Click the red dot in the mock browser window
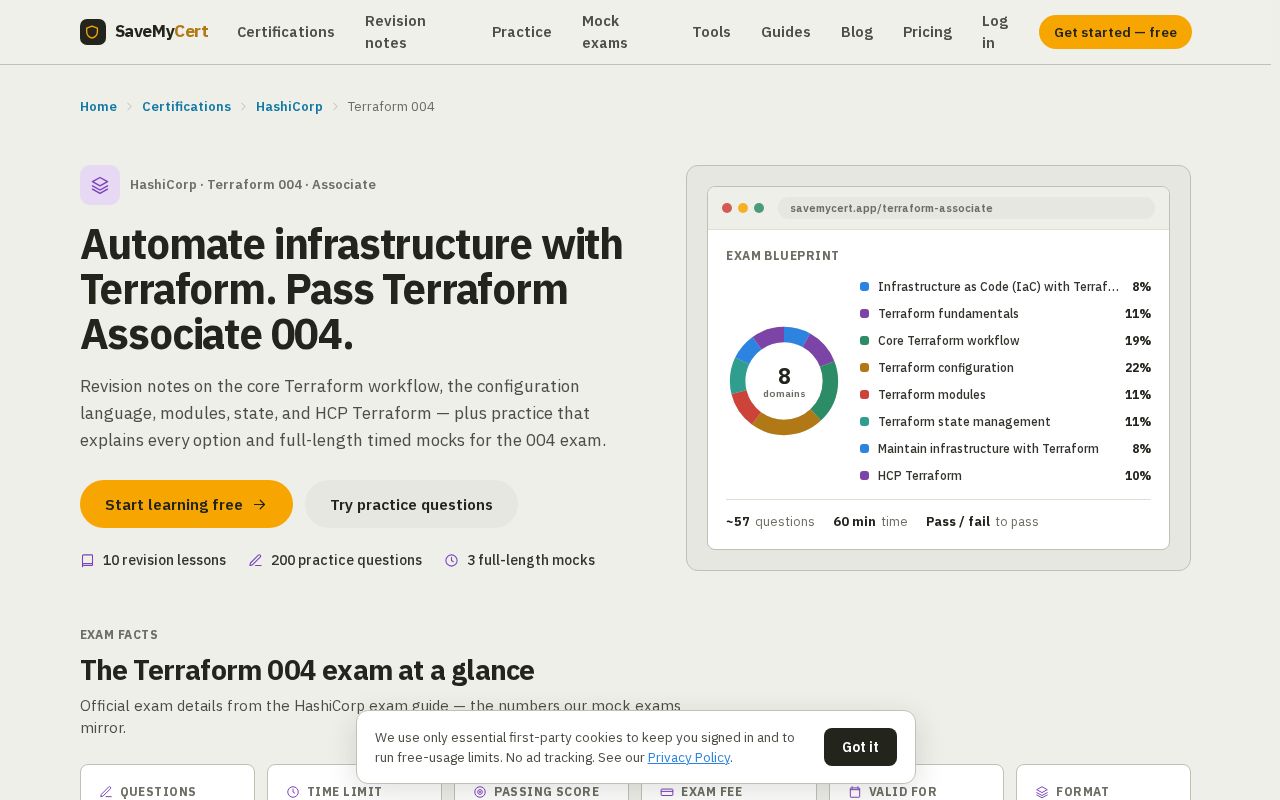The image size is (1280, 800). [727, 208]
